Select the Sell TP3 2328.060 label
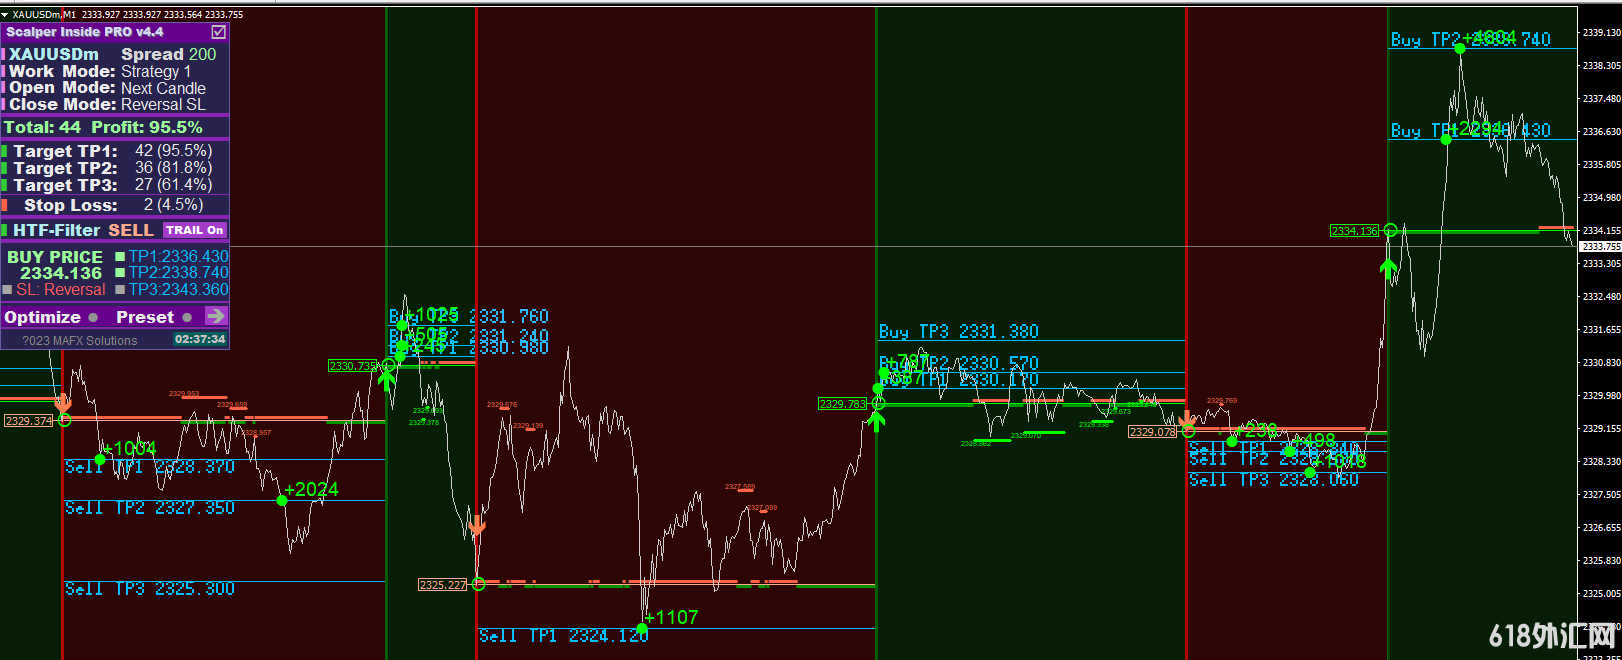Image resolution: width=1622 pixels, height=660 pixels. pyautogui.click(x=1274, y=480)
